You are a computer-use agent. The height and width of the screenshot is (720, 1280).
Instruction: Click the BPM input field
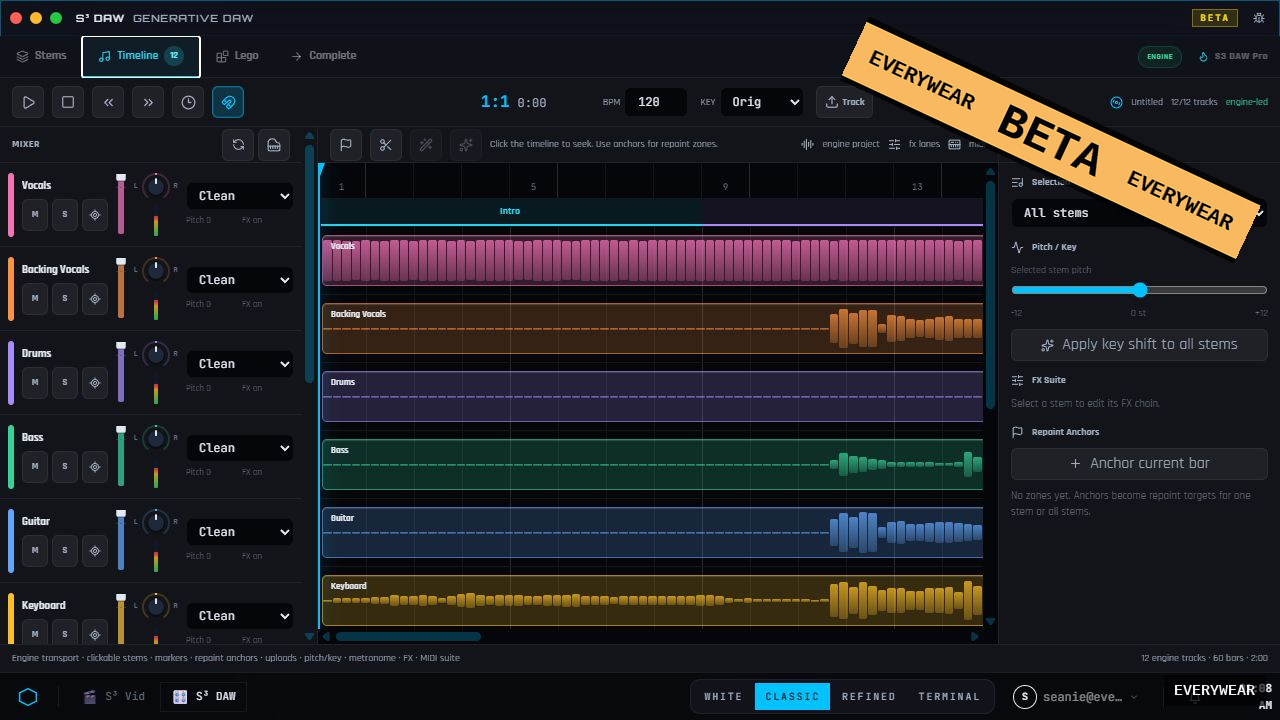point(656,102)
